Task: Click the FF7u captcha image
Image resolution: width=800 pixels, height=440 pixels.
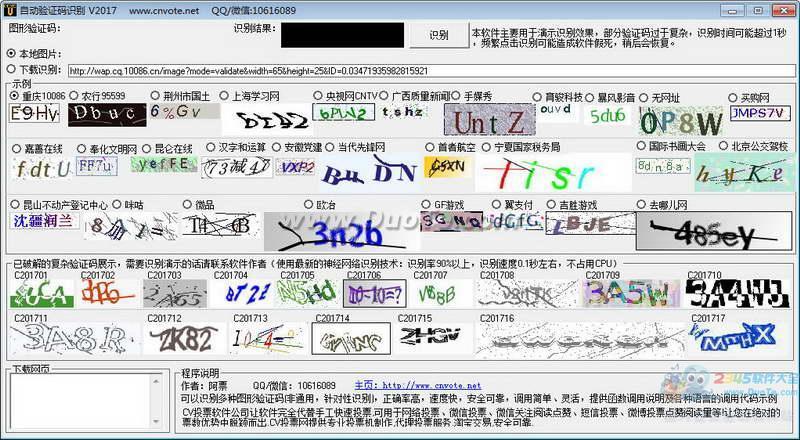Action: (x=97, y=166)
